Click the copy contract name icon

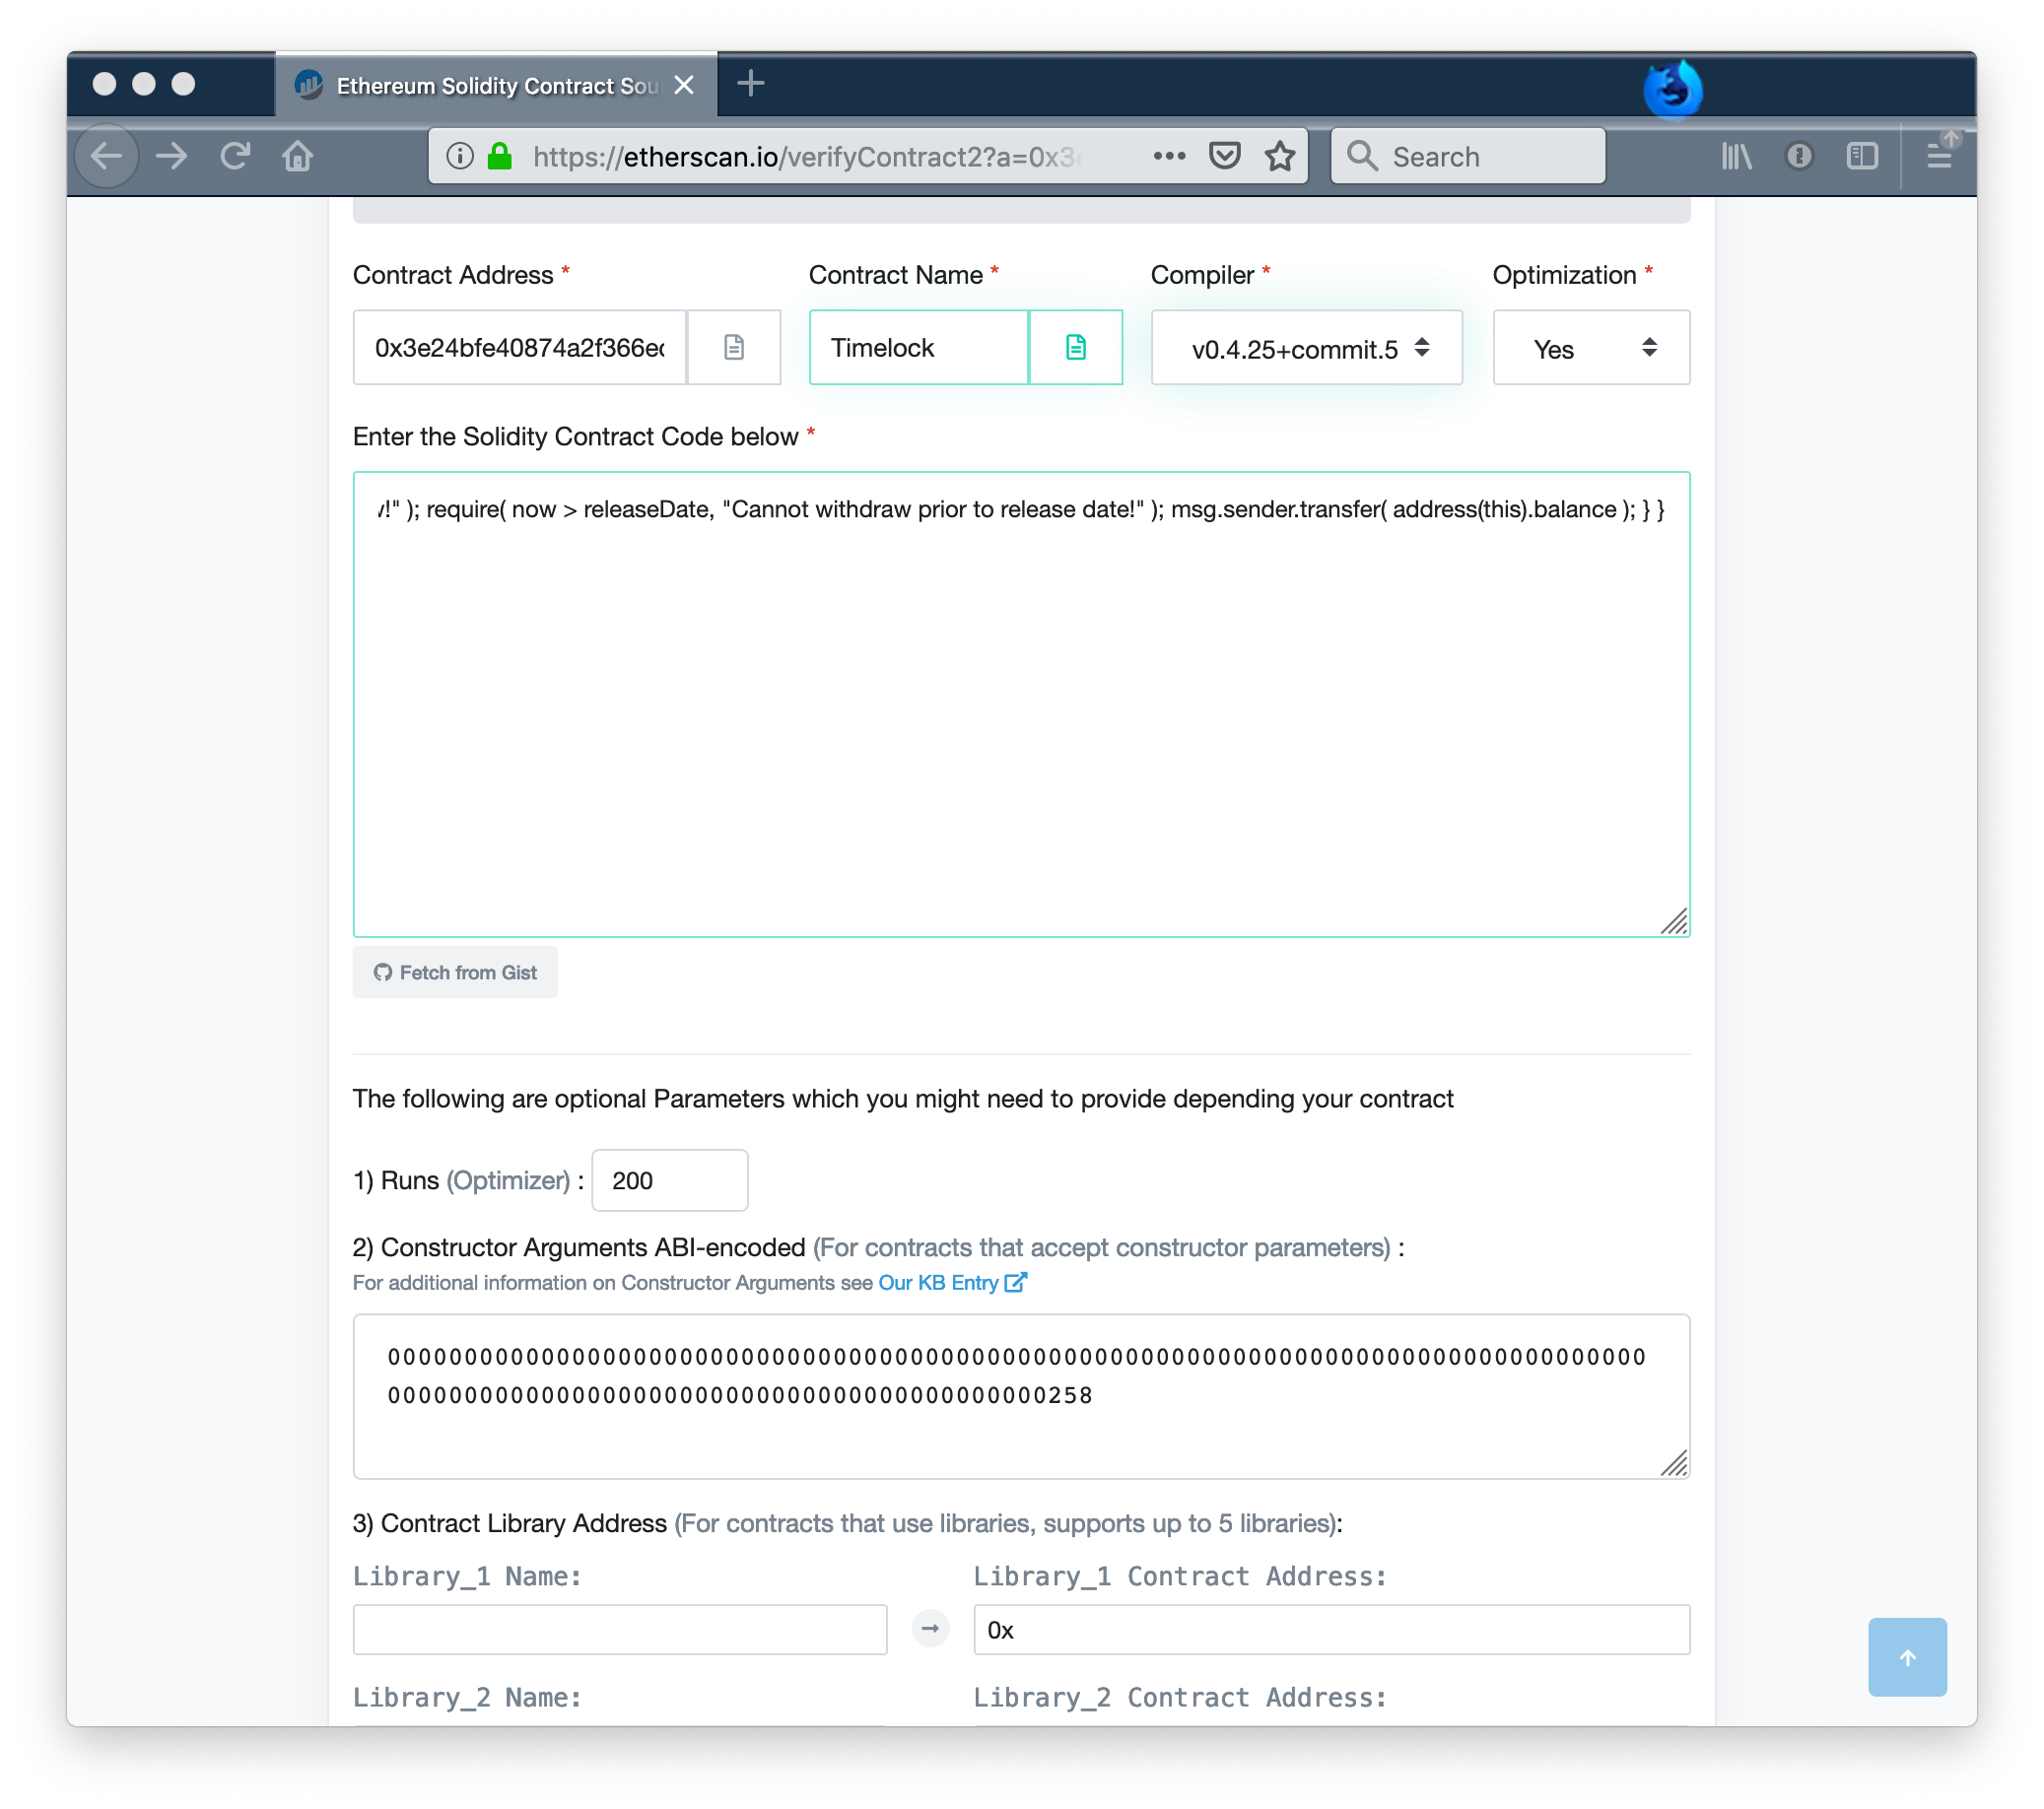point(1079,348)
